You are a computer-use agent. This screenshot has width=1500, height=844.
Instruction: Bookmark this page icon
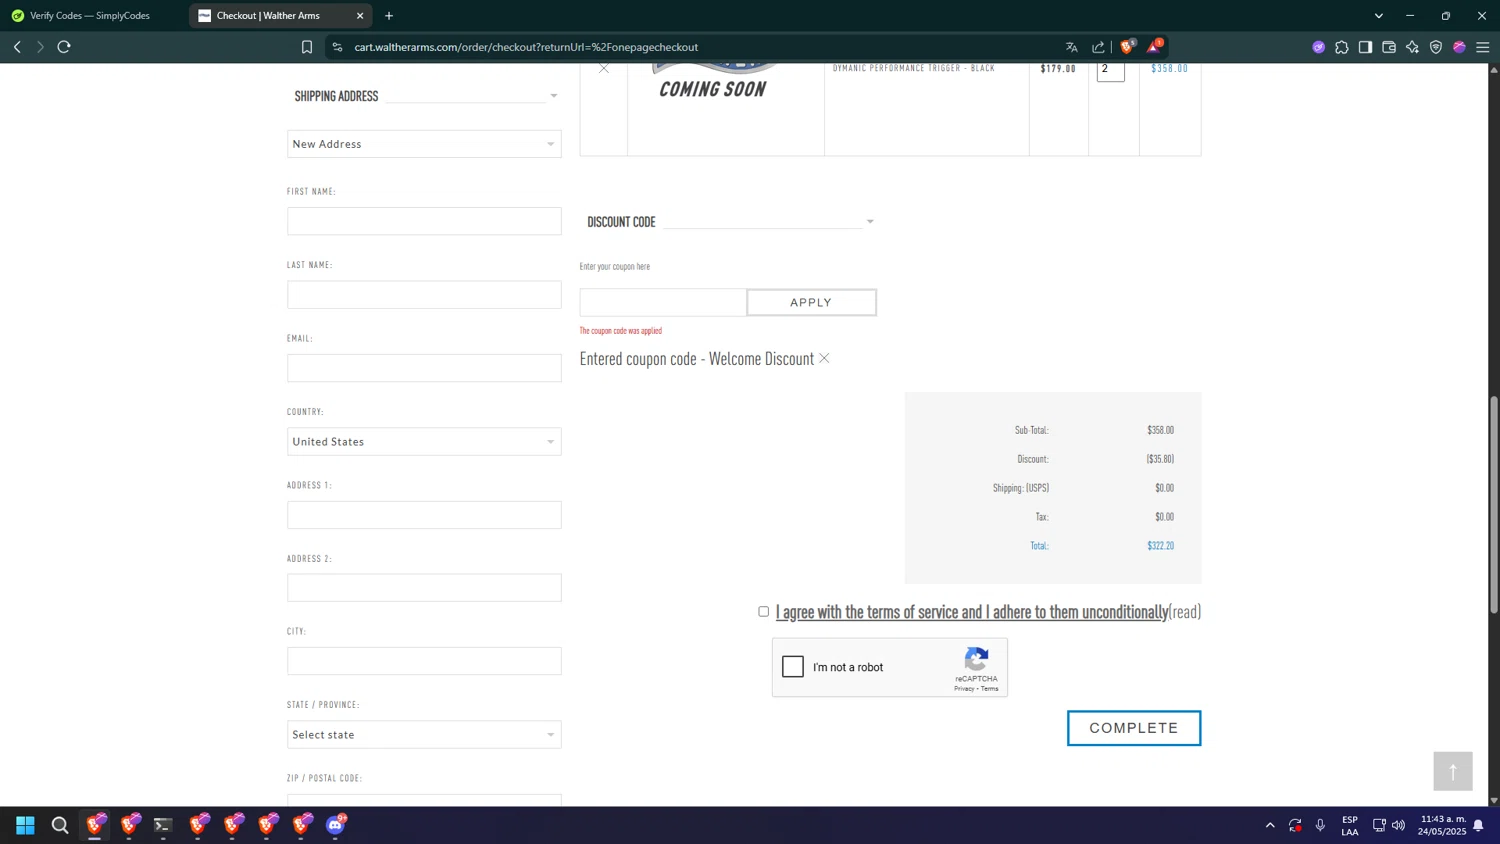[307, 47]
